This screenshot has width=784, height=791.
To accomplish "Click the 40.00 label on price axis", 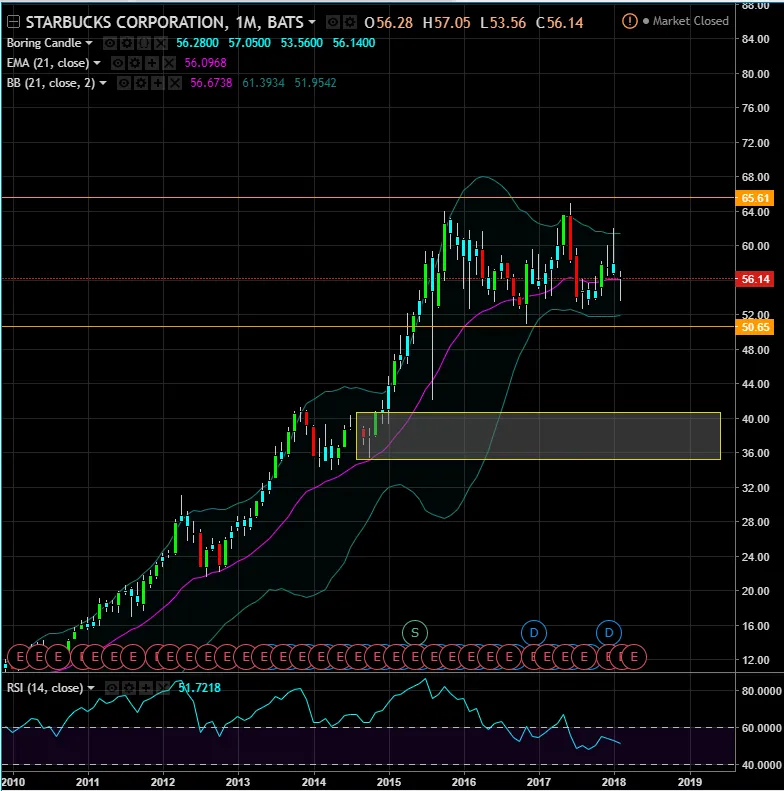I will pyautogui.click(x=755, y=419).
